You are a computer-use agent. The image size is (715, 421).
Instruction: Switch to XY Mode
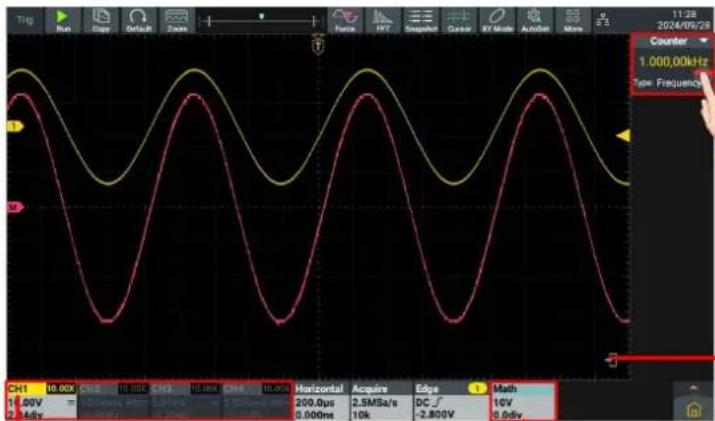pyautogui.click(x=497, y=21)
